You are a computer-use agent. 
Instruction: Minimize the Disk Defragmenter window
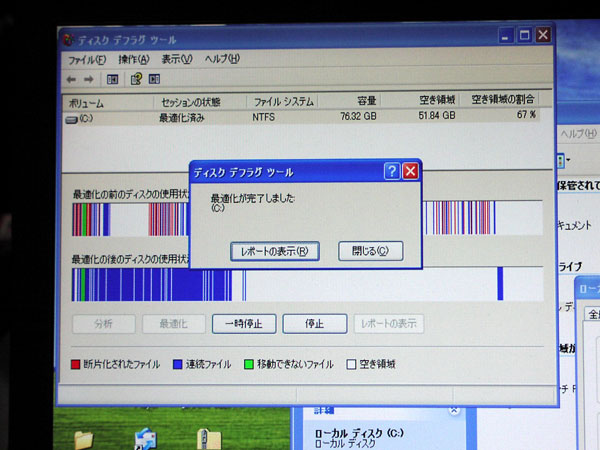pos(506,36)
